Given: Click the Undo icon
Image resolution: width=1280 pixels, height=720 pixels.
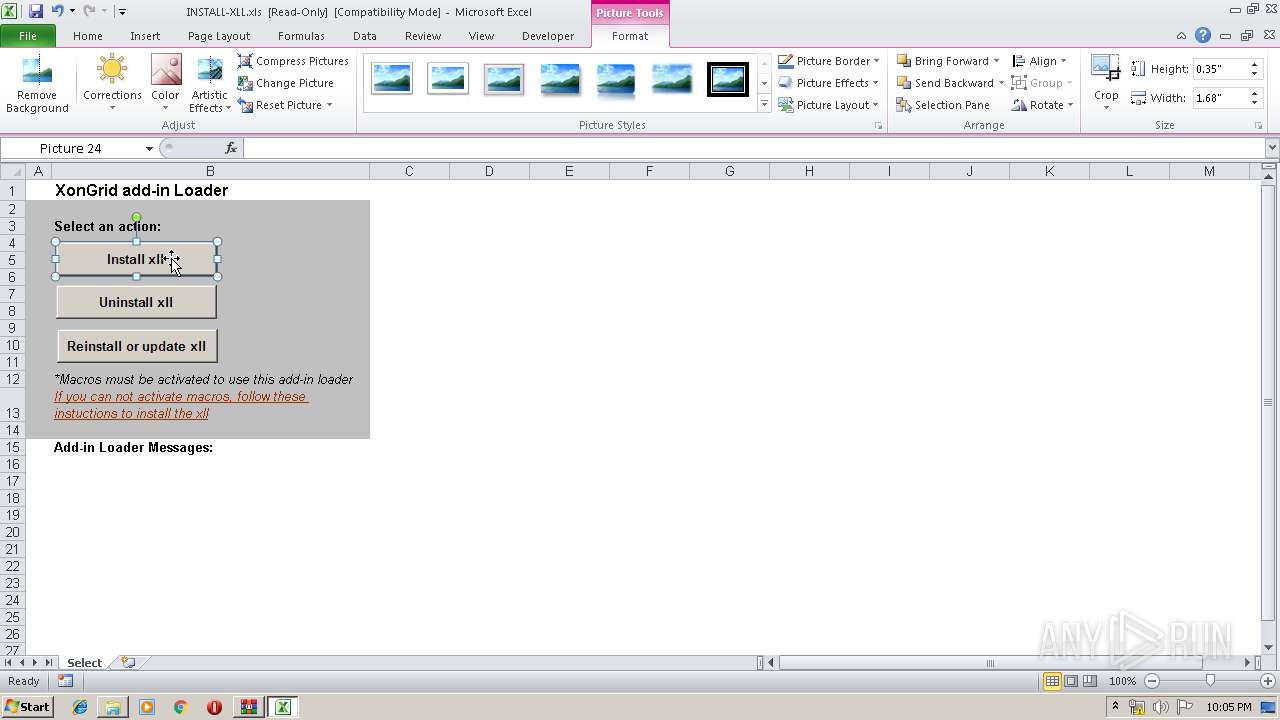Looking at the screenshot, I should click(x=57, y=11).
